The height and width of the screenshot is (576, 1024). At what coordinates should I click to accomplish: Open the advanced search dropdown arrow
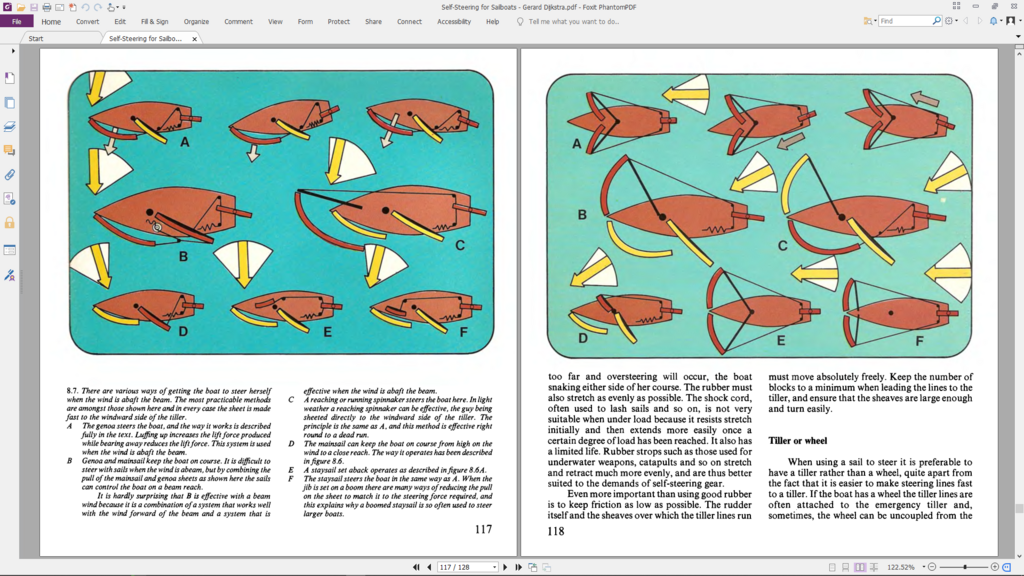point(875,21)
